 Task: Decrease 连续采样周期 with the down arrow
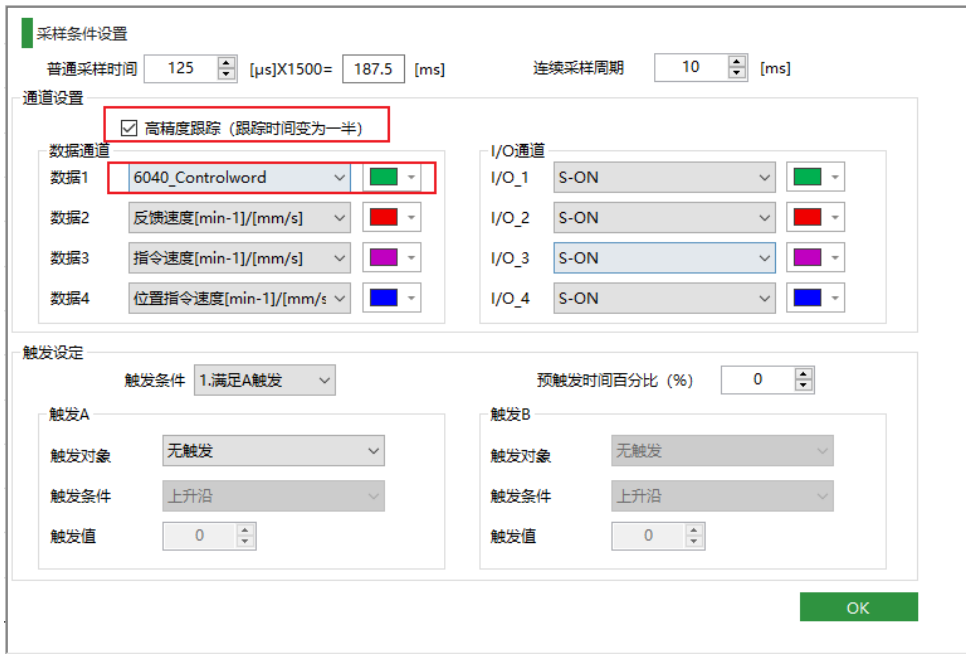click(737, 74)
